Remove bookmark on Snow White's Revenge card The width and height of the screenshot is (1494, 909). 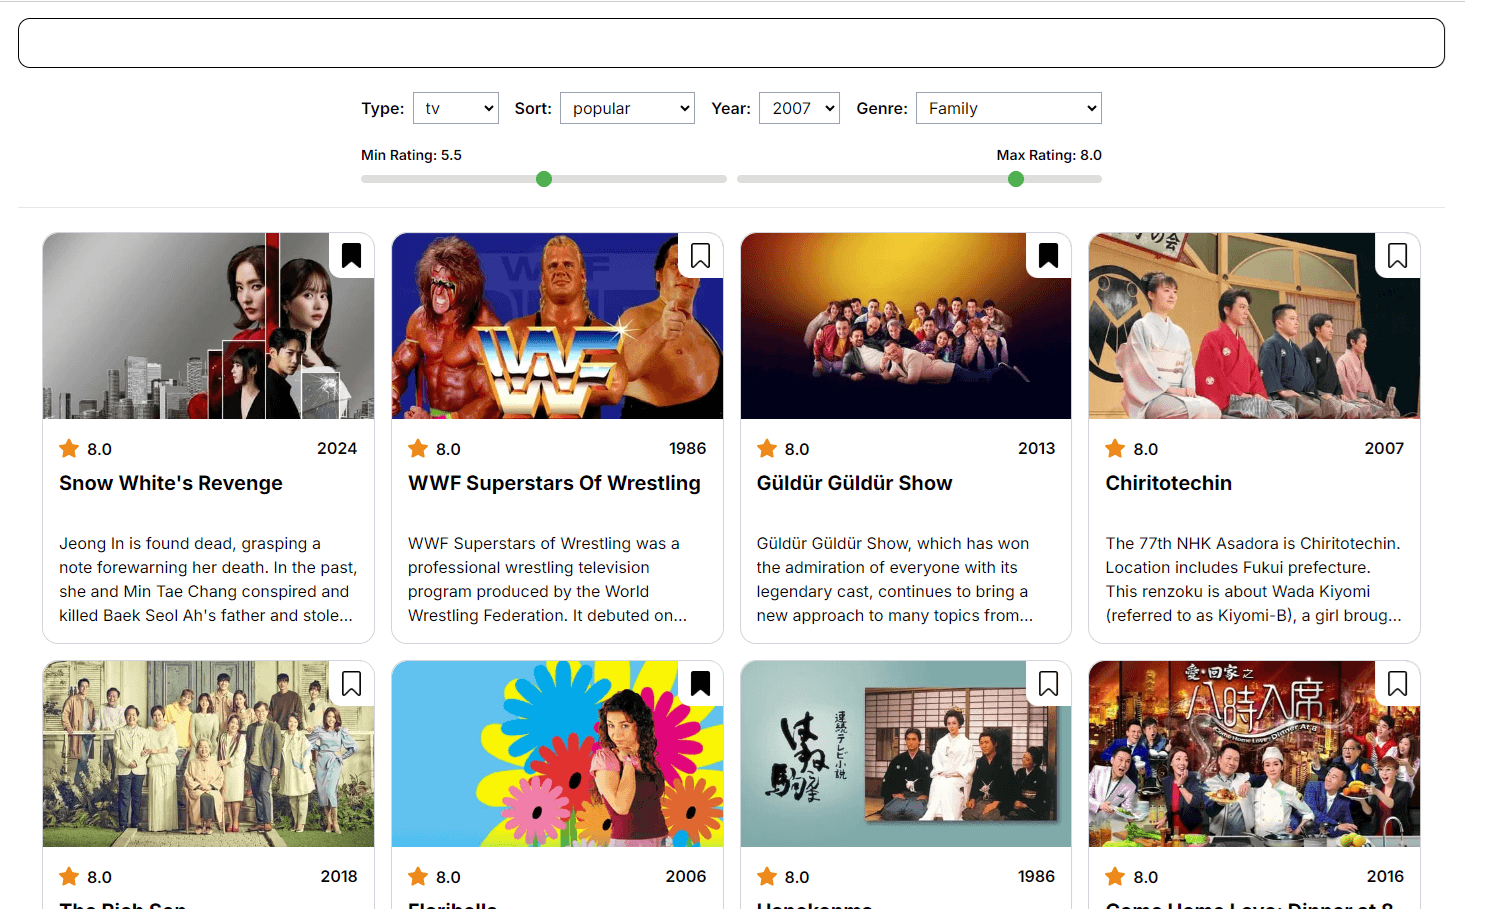(x=351, y=256)
